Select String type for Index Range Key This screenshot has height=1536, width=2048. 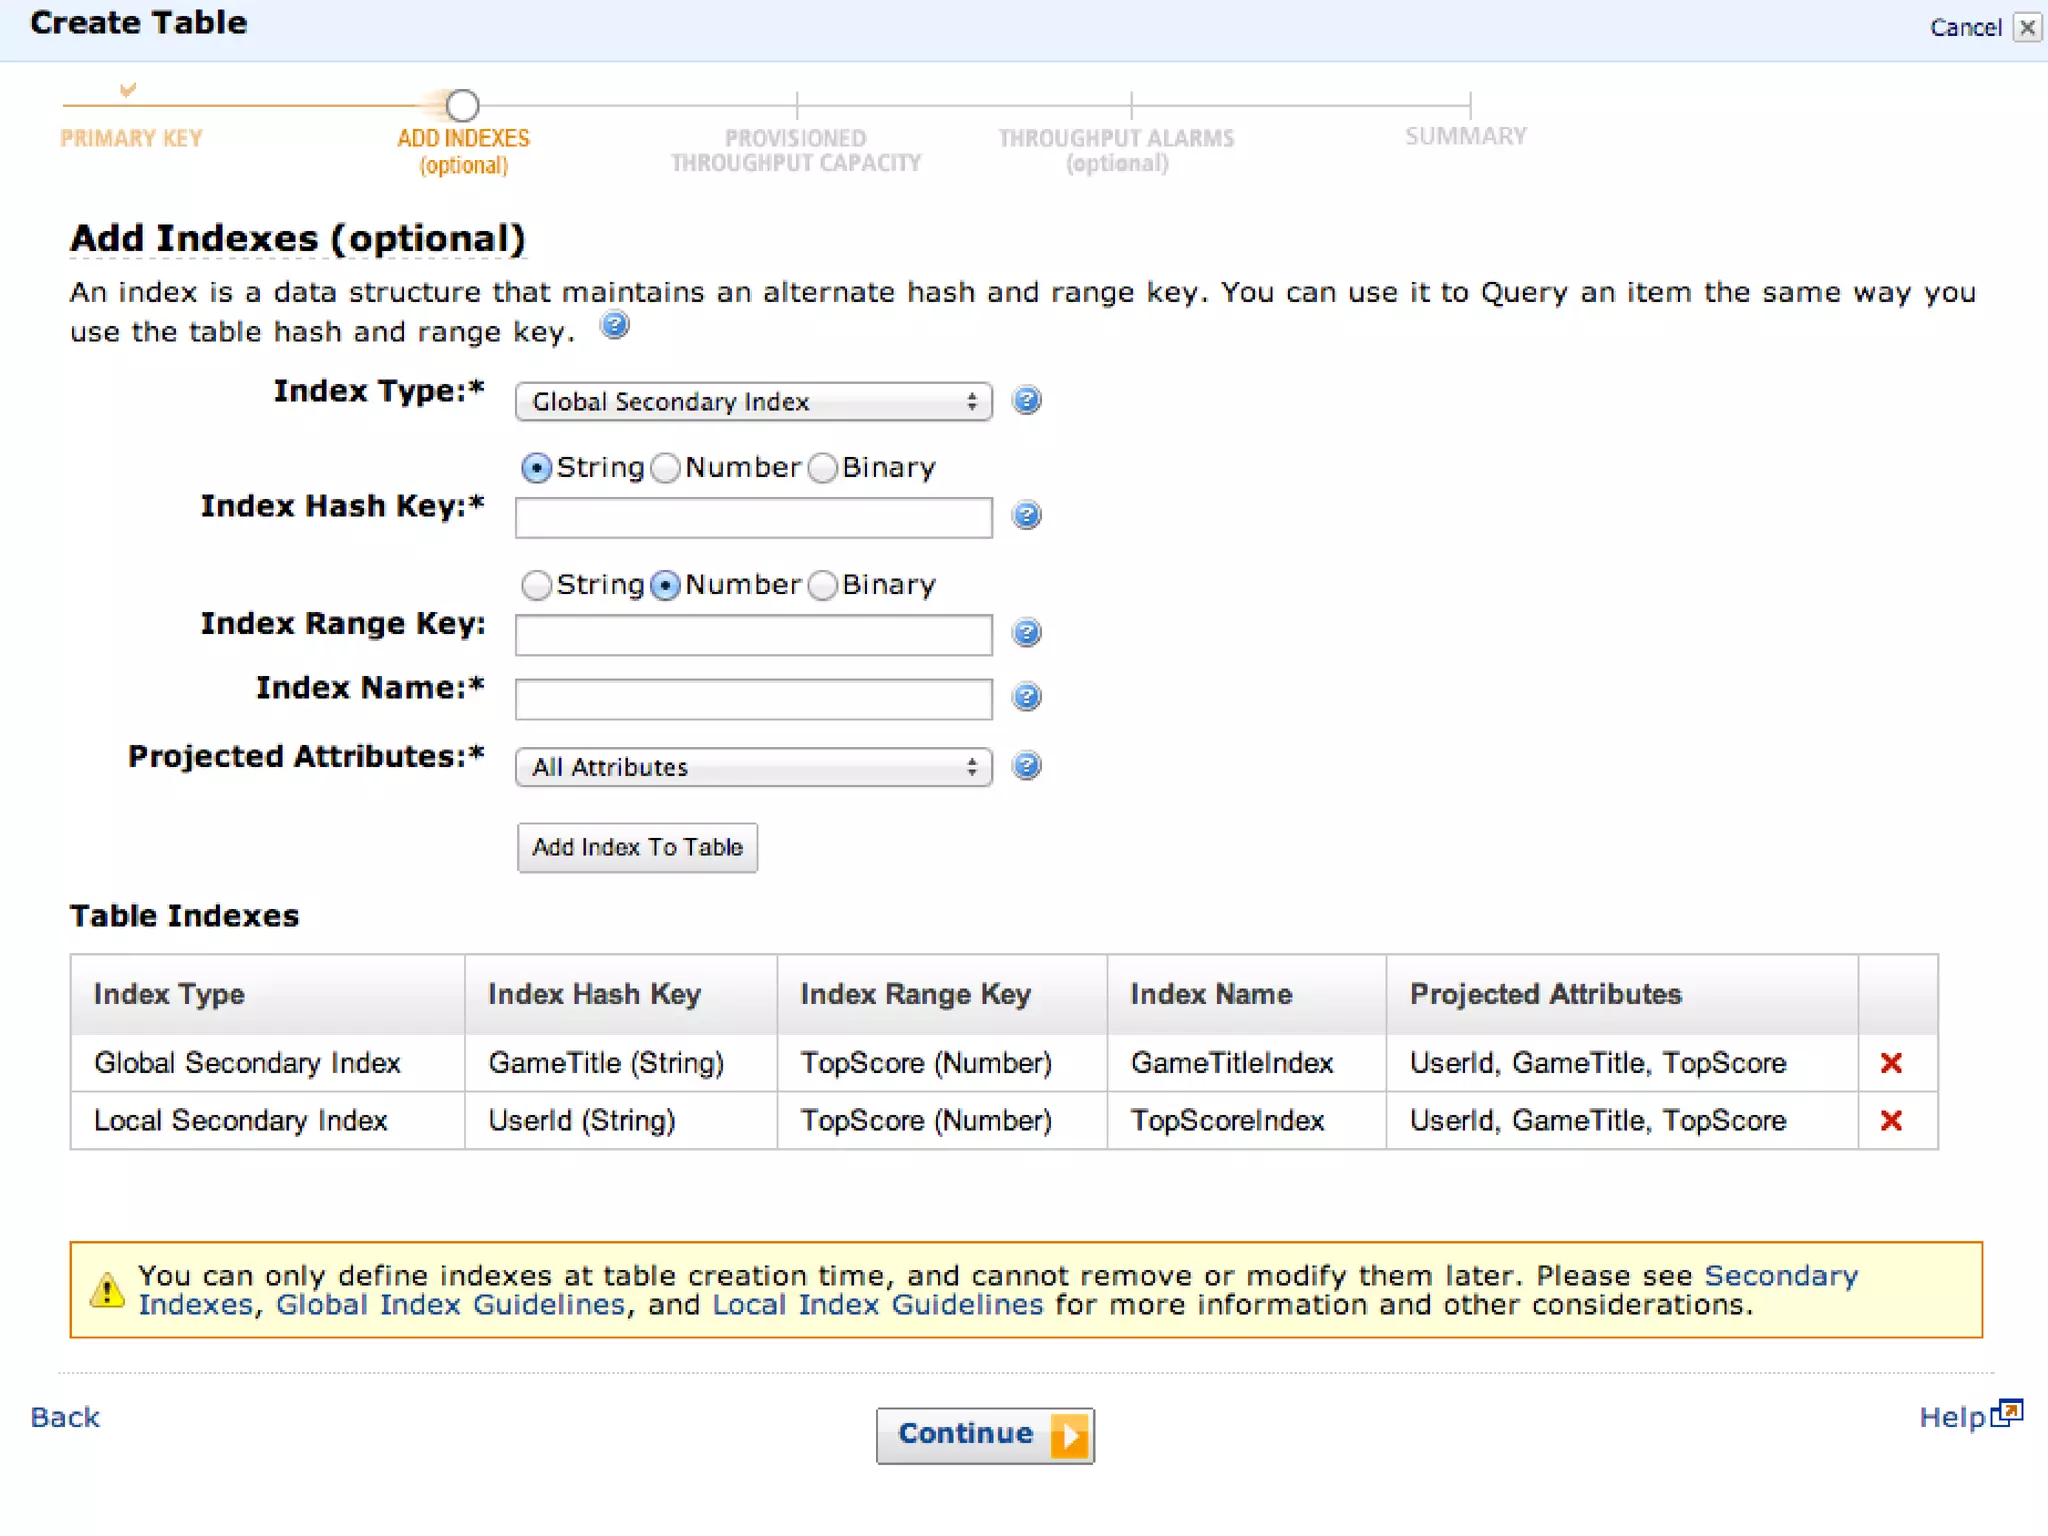pos(537,585)
